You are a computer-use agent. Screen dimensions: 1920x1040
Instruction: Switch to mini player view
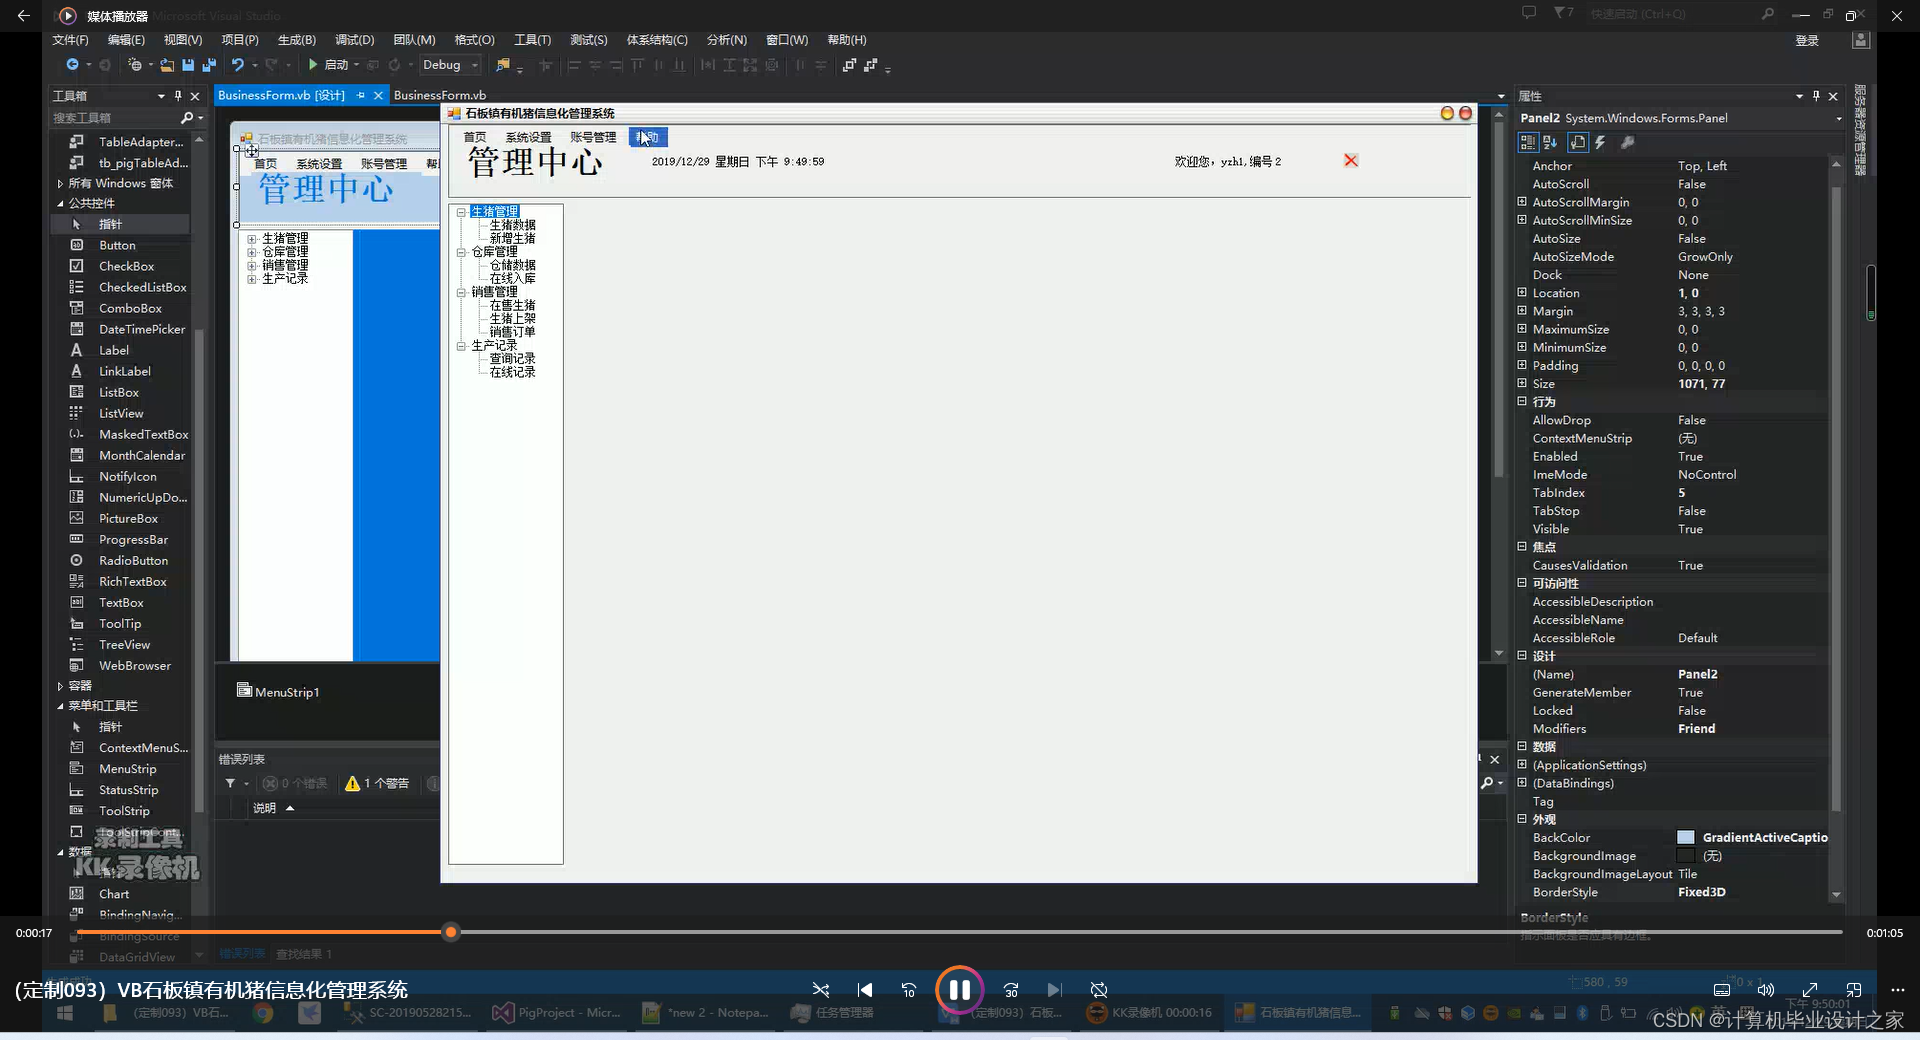(x=1854, y=990)
